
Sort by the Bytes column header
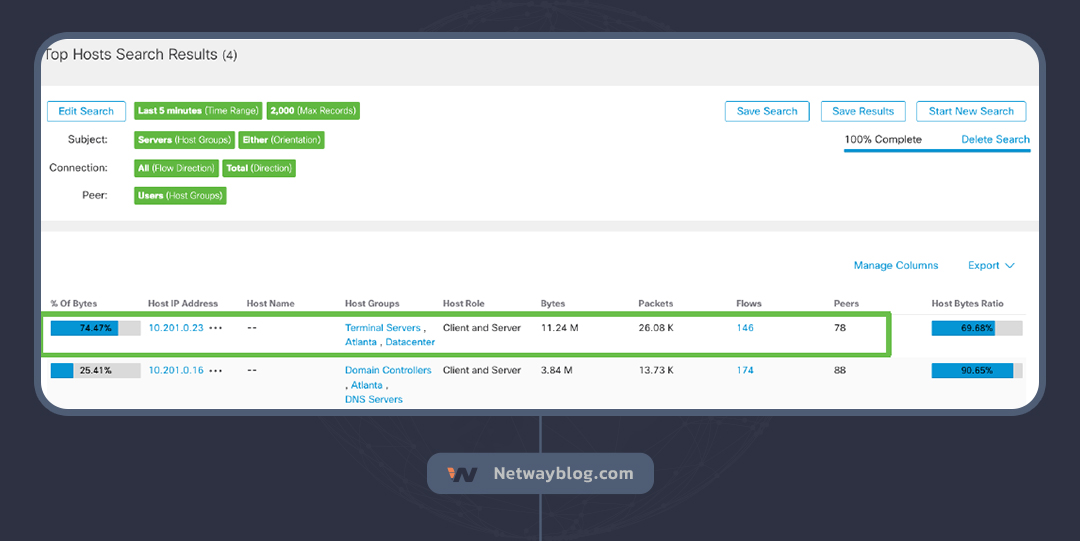click(552, 303)
